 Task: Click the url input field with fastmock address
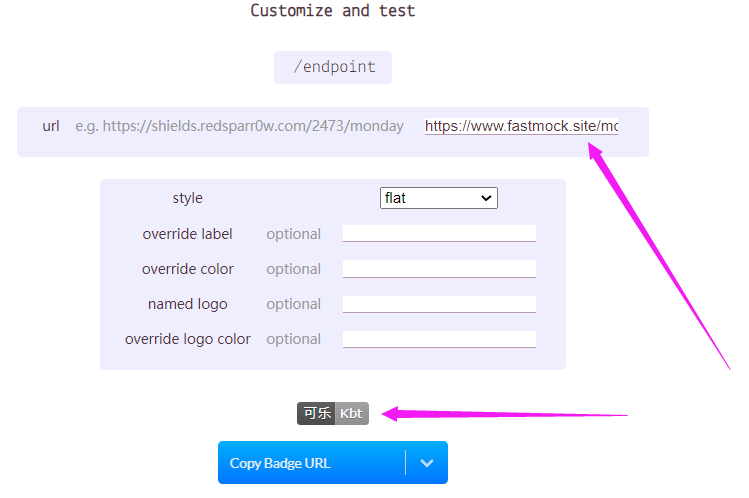[521, 126]
